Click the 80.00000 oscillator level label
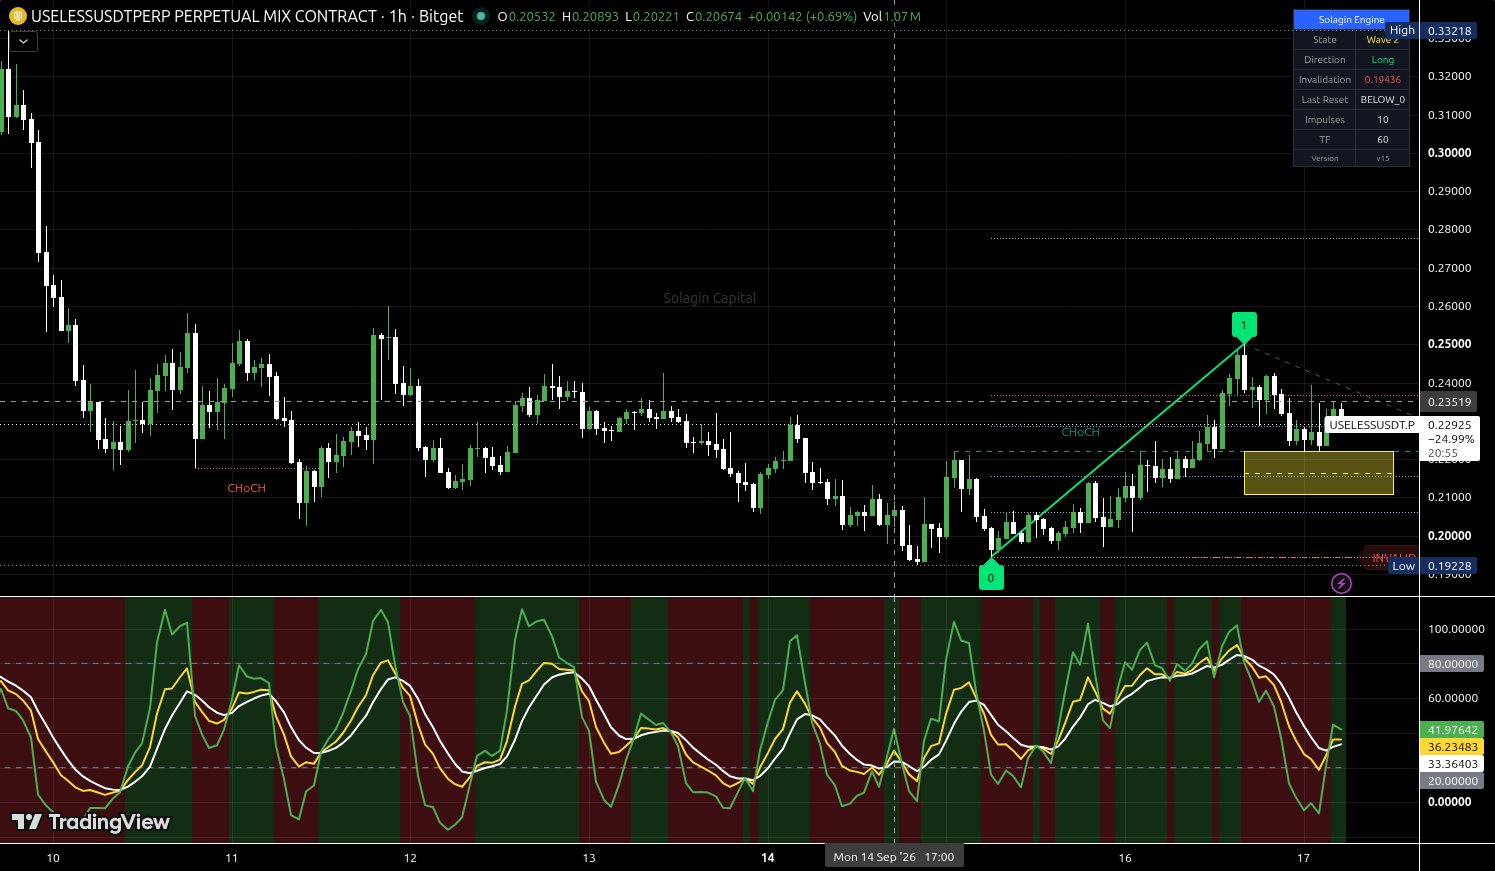This screenshot has height=871, width=1495. tap(1452, 664)
